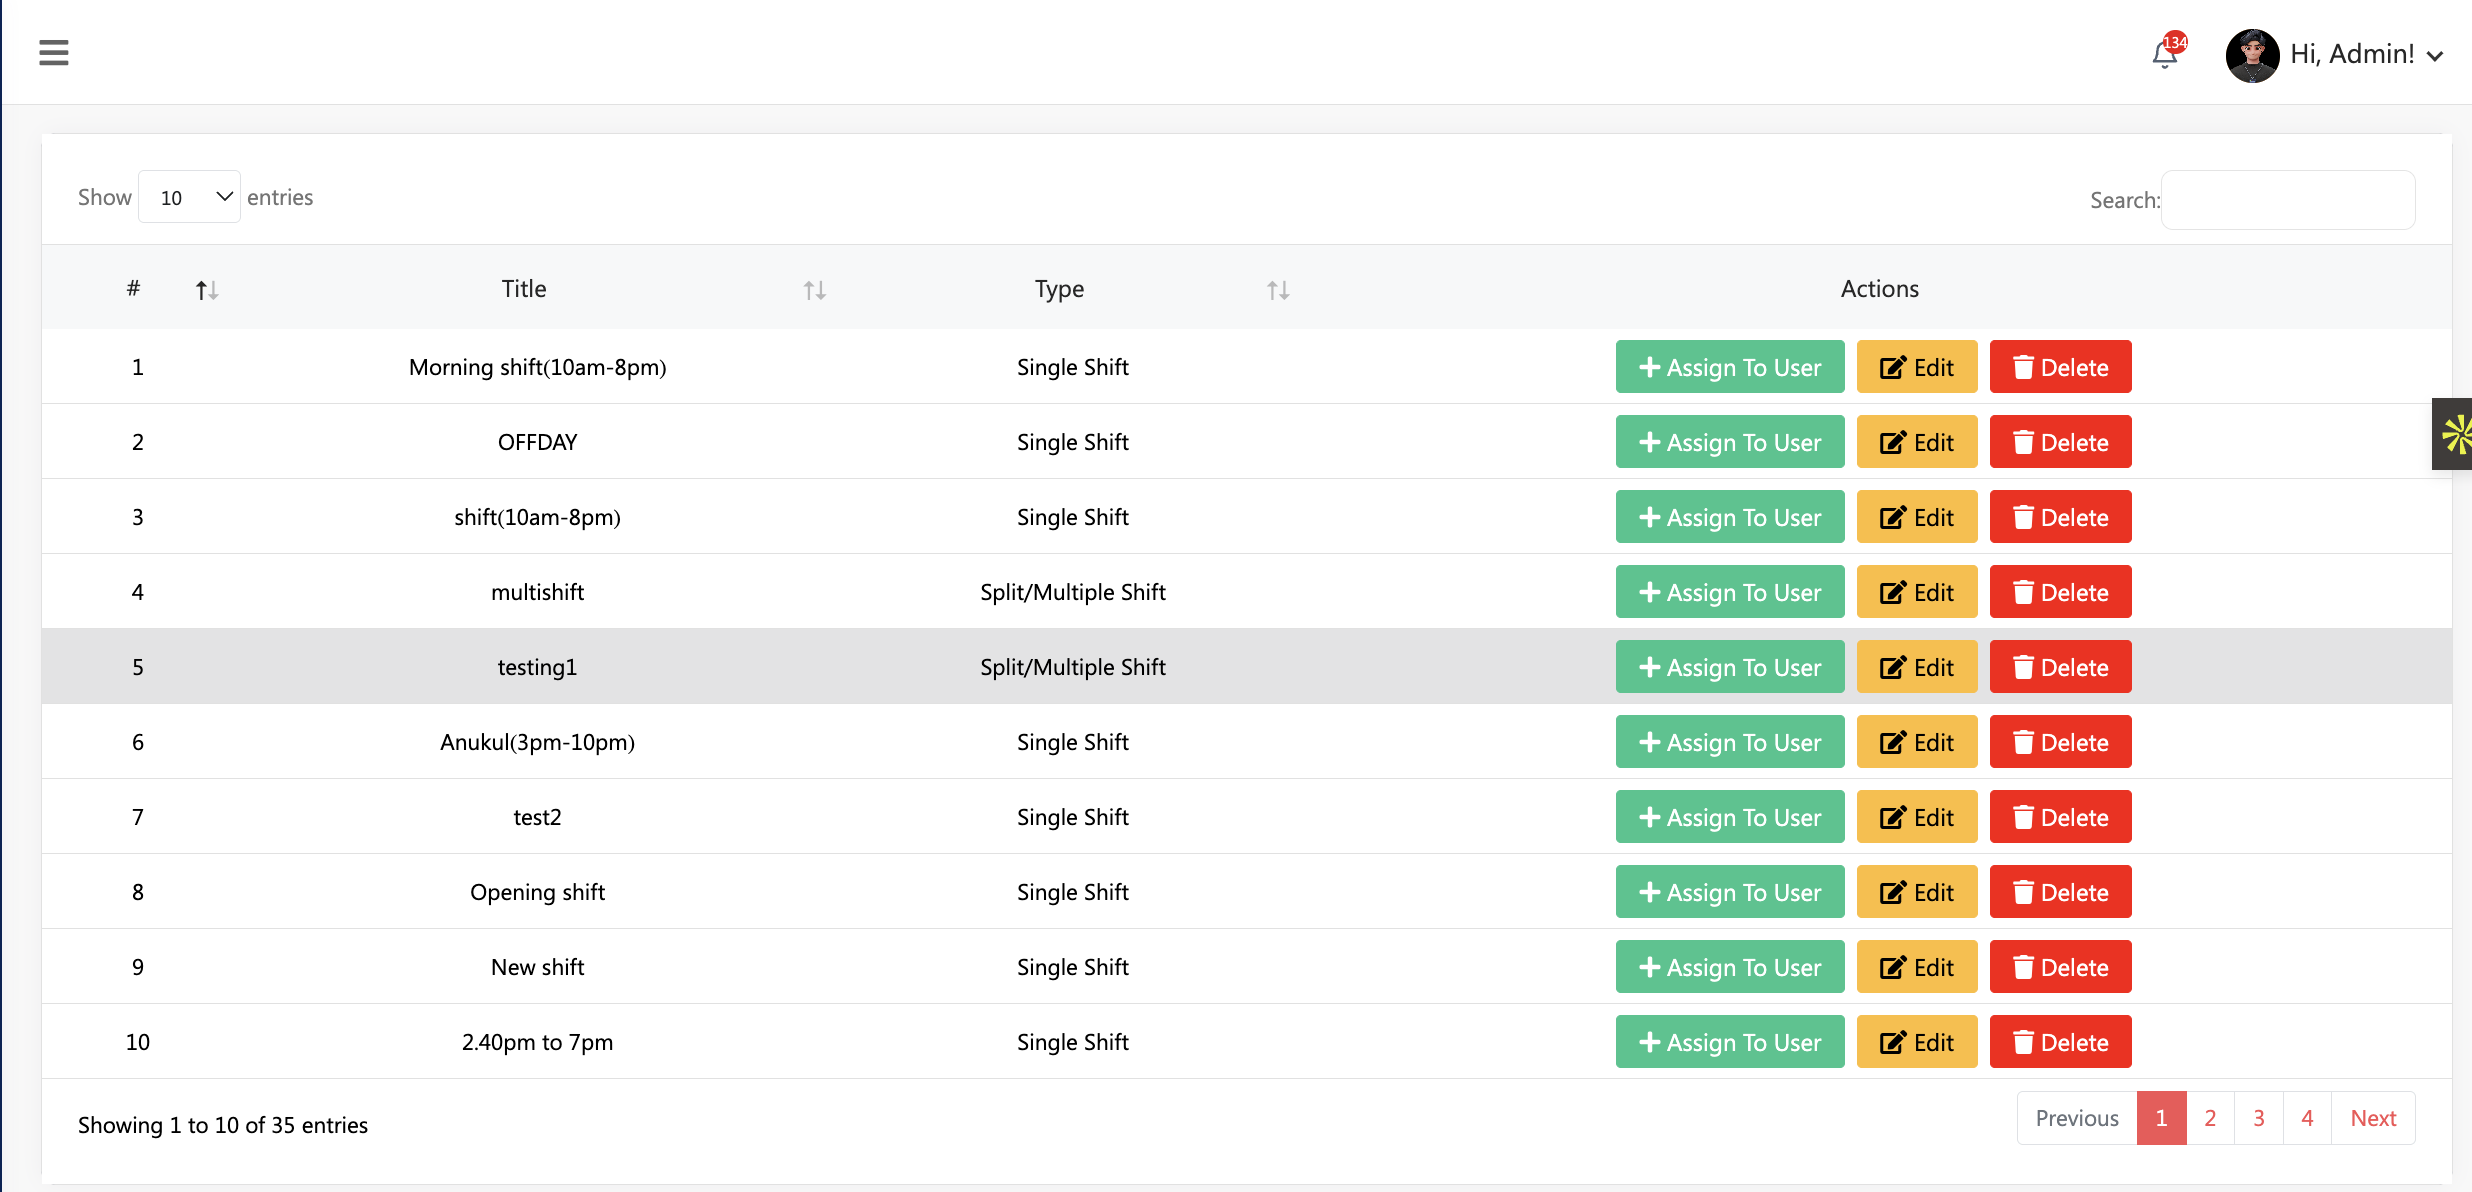Delete the multishift entry
The width and height of the screenshot is (2472, 1192).
(x=2059, y=592)
